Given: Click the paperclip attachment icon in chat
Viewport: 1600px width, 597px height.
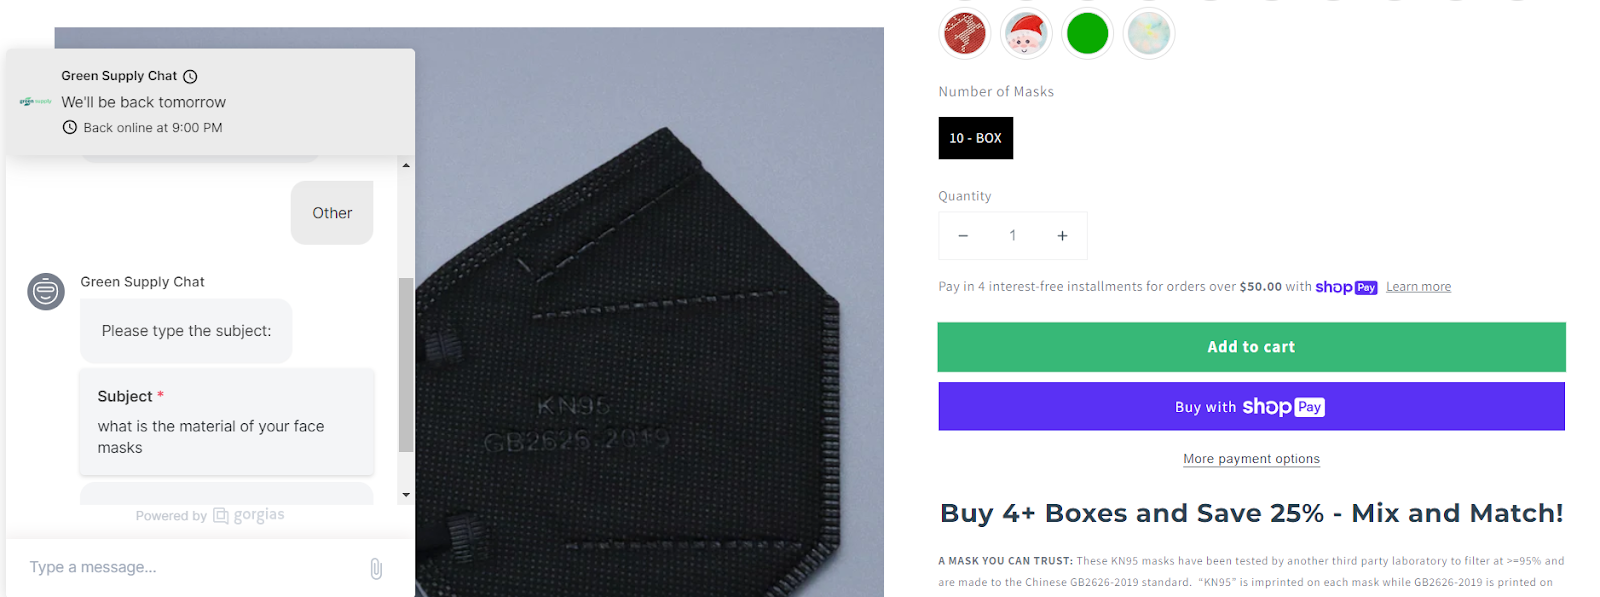Looking at the screenshot, I should tap(376, 569).
